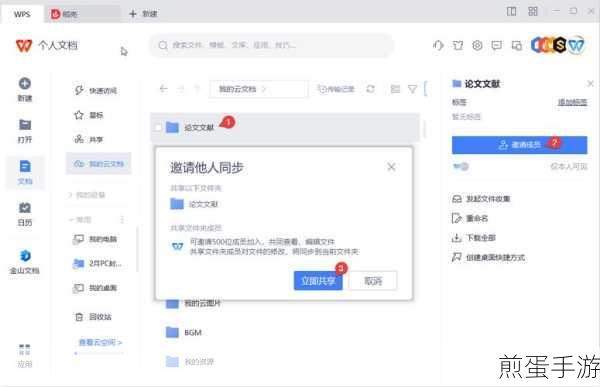The width and height of the screenshot is (600, 387).
Task: Click the 添加标签 link
Action: point(572,102)
